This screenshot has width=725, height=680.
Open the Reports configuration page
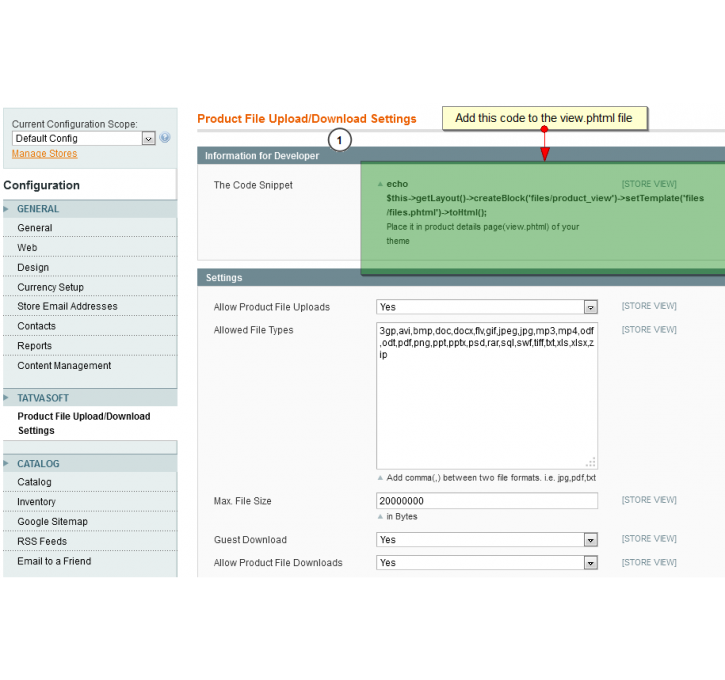(x=34, y=346)
